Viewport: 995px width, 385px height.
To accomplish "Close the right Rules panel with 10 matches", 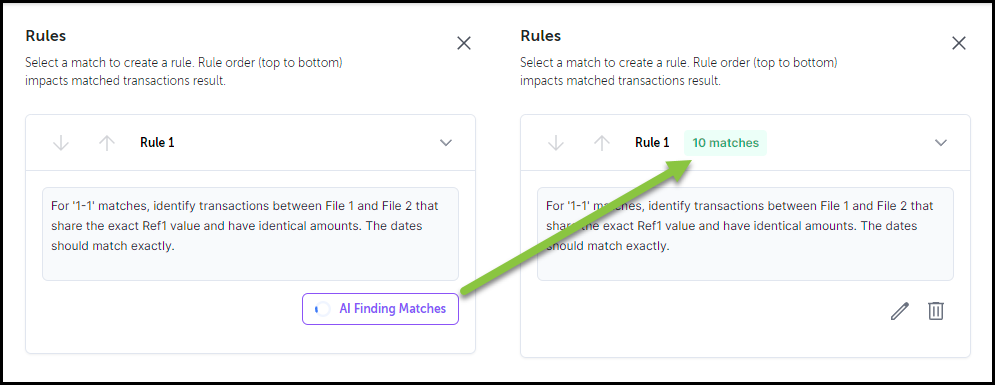I will tap(959, 43).
